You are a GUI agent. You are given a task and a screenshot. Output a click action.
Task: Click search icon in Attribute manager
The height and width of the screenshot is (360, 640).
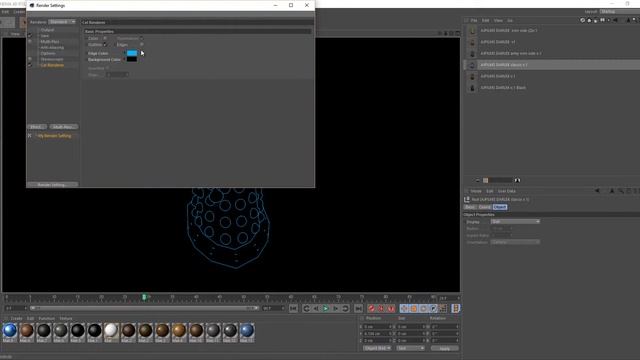pyautogui.click(x=620, y=191)
